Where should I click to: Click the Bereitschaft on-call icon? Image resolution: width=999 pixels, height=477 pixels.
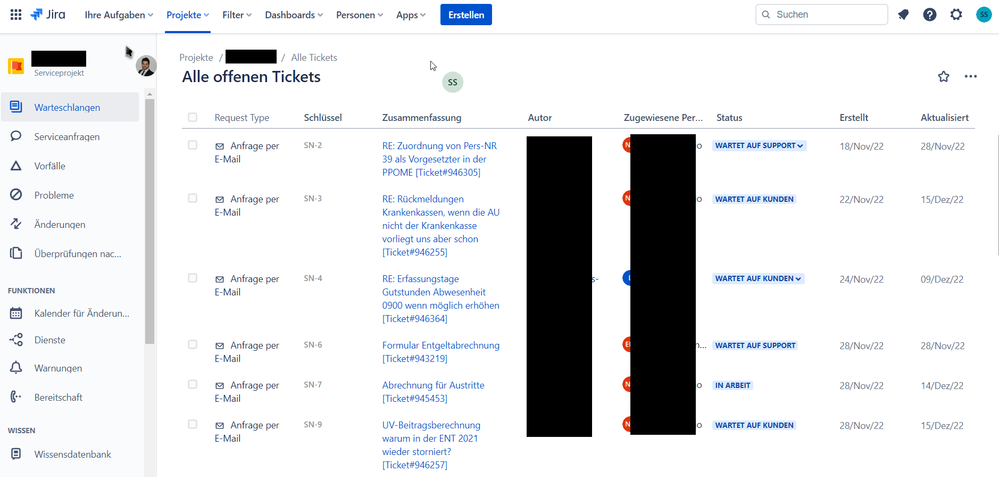(16, 397)
